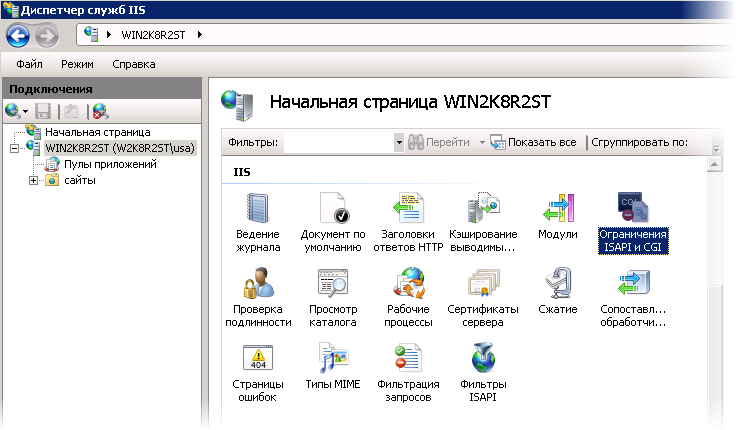Open Просмотр каталога feature
This screenshot has height=430, width=736.
333,298
